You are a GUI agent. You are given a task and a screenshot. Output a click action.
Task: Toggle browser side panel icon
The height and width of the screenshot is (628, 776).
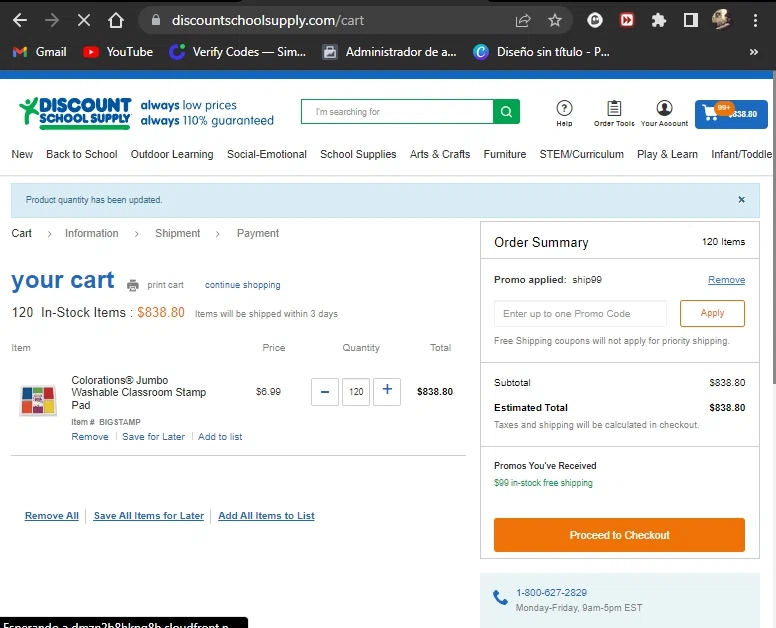[x=690, y=20]
